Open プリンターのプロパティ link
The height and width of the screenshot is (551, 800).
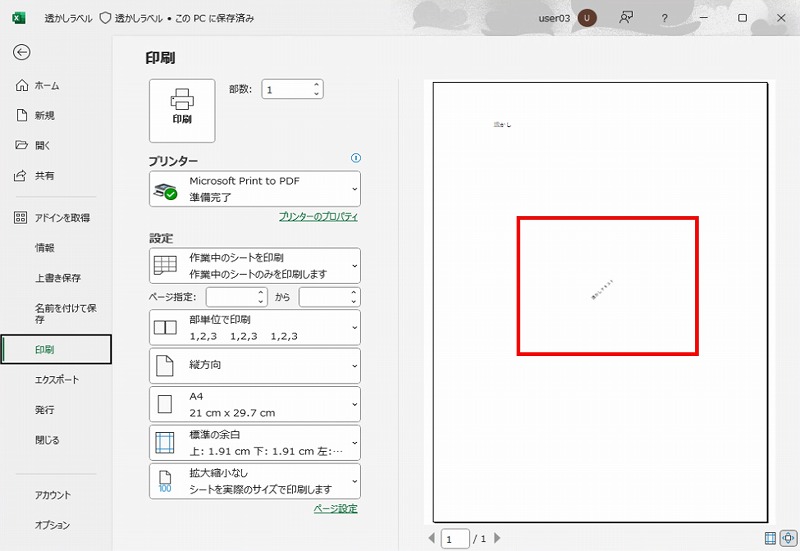[318, 217]
